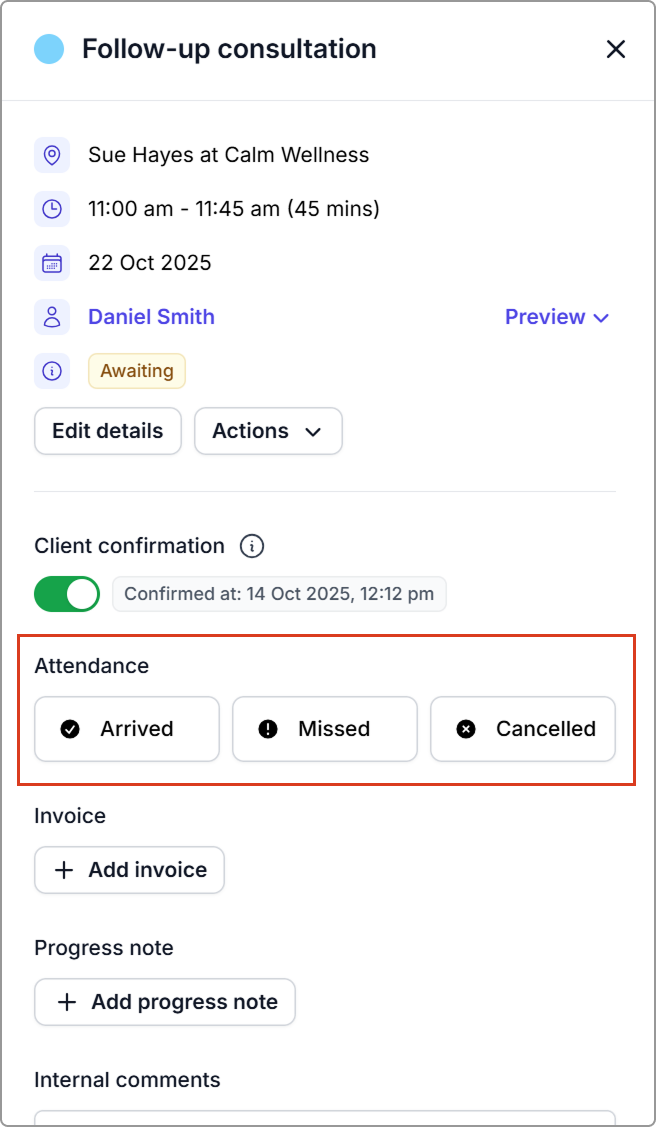Viewport: 656px width, 1127px height.
Task: Open the Actions dropdown menu
Action: coord(268,431)
